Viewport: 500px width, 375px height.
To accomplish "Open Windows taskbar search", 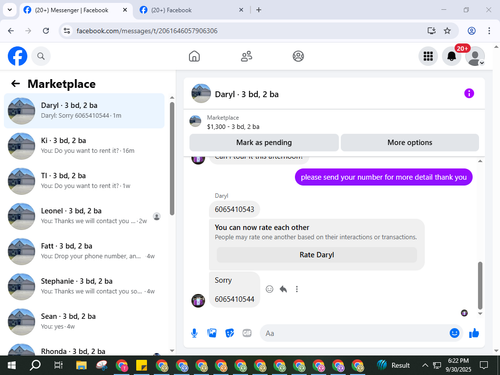I will click(x=35, y=365).
